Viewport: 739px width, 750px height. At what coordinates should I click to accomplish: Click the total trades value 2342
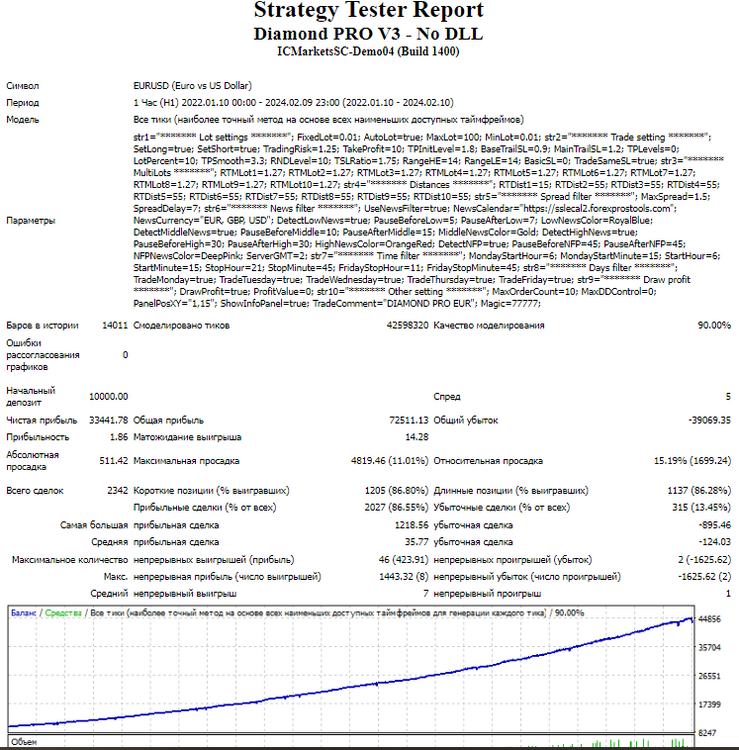(118, 490)
